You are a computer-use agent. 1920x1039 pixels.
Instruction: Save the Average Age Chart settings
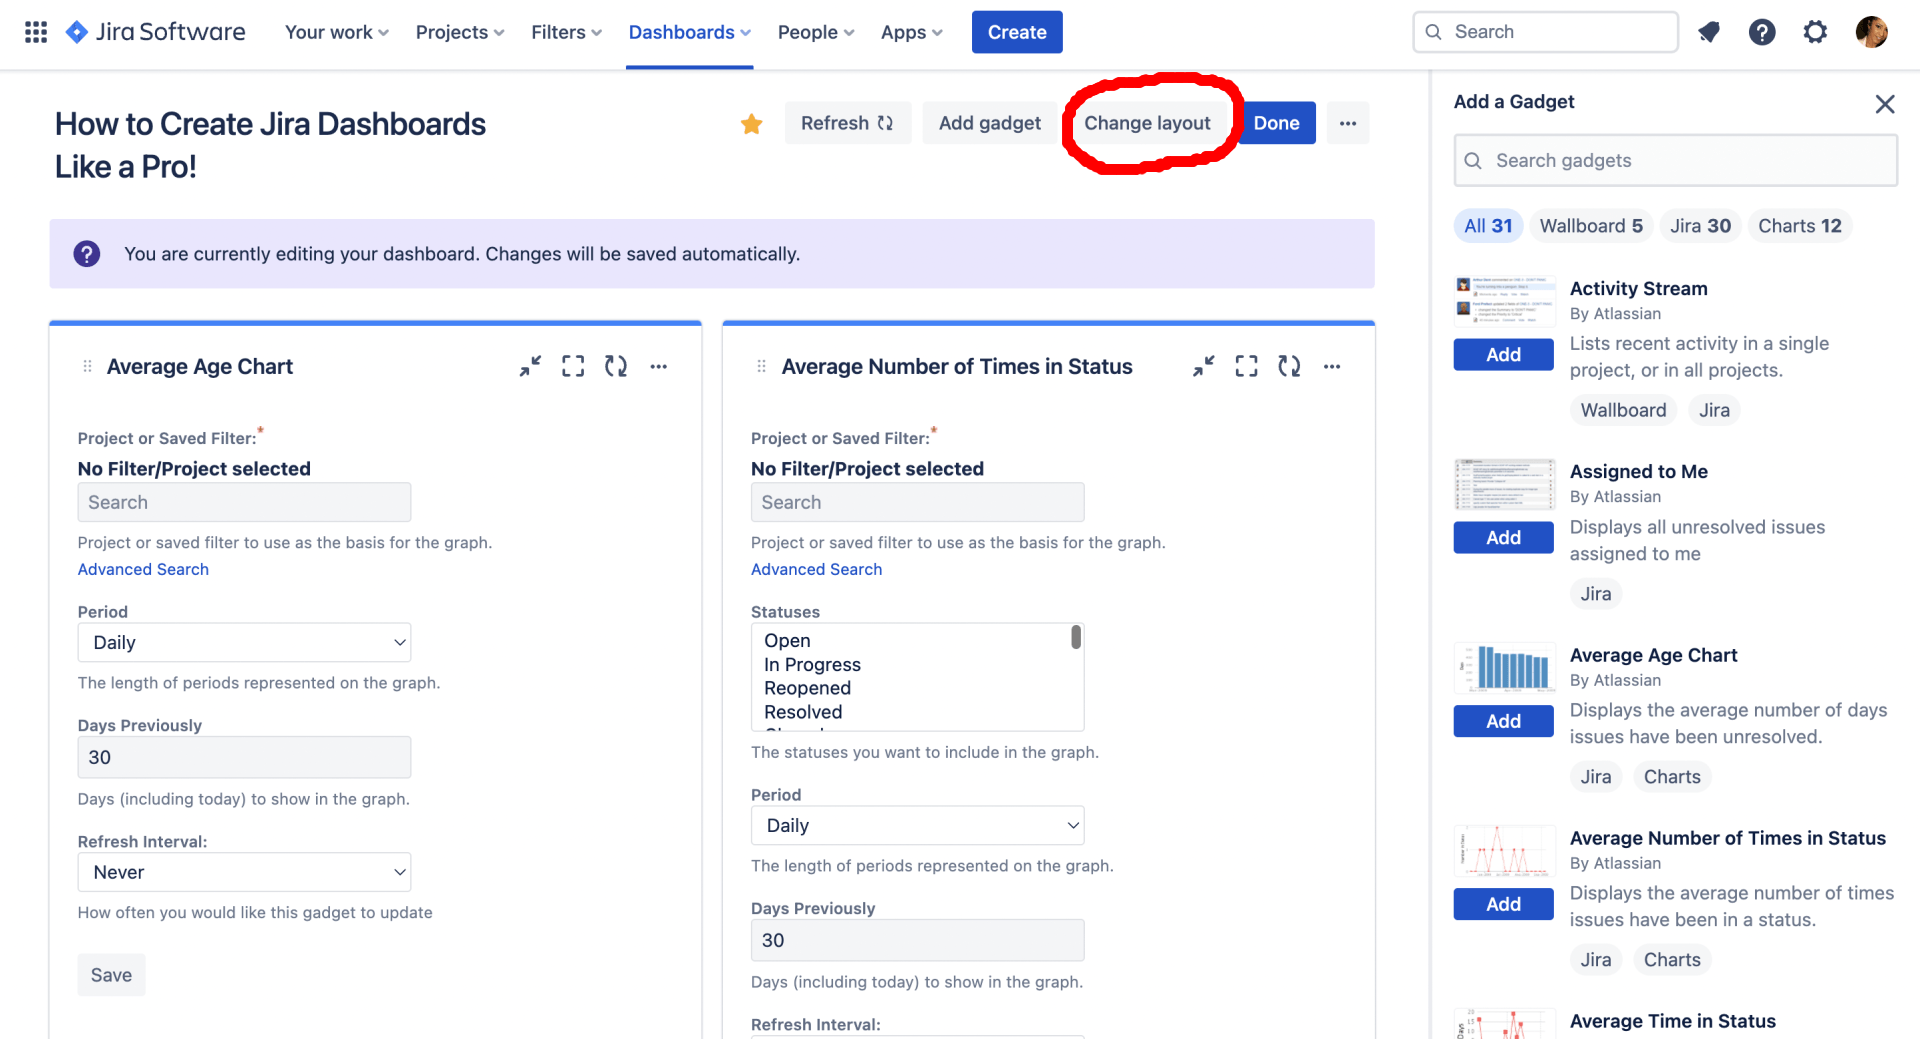pos(111,975)
